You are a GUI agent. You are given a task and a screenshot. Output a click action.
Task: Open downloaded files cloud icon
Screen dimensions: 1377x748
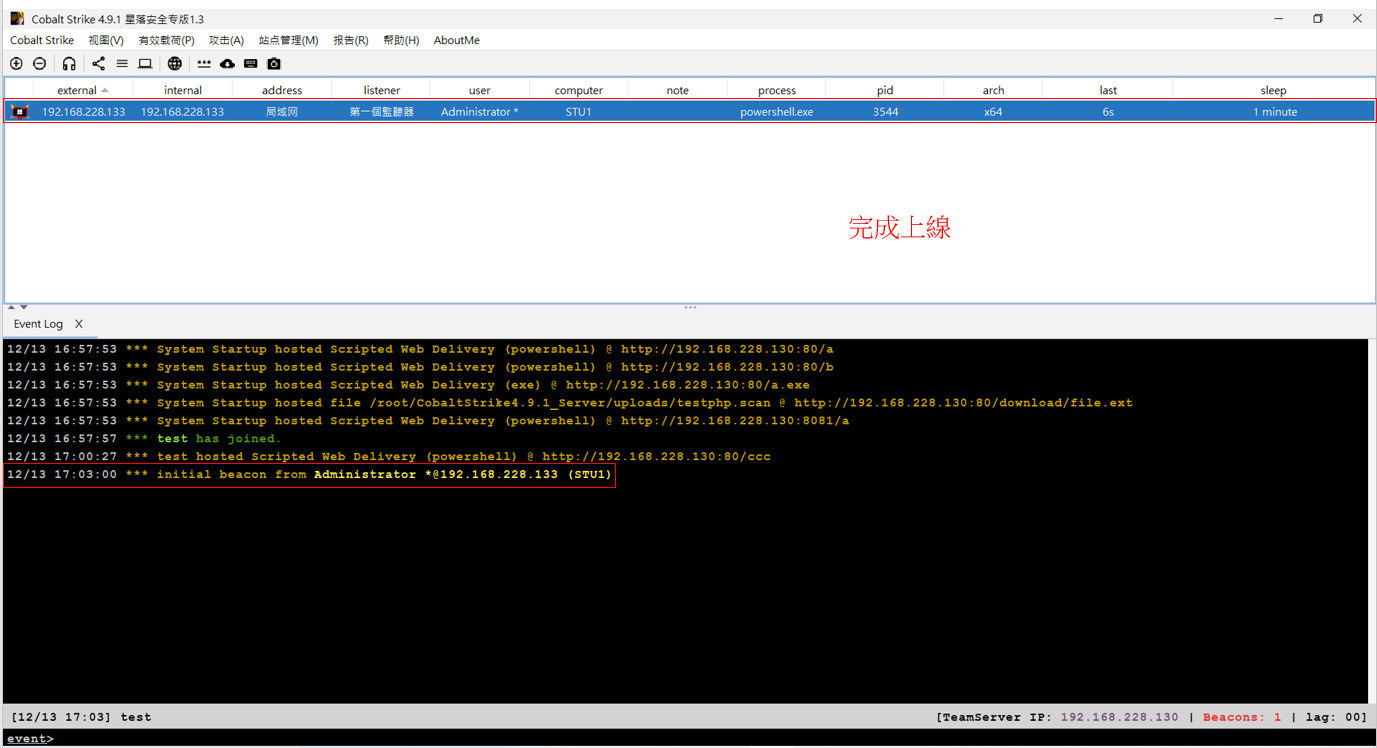tap(227, 64)
